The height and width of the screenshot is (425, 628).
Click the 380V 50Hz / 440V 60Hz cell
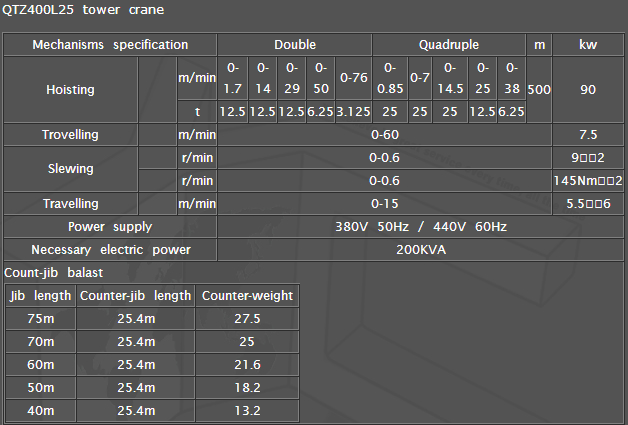click(384, 227)
